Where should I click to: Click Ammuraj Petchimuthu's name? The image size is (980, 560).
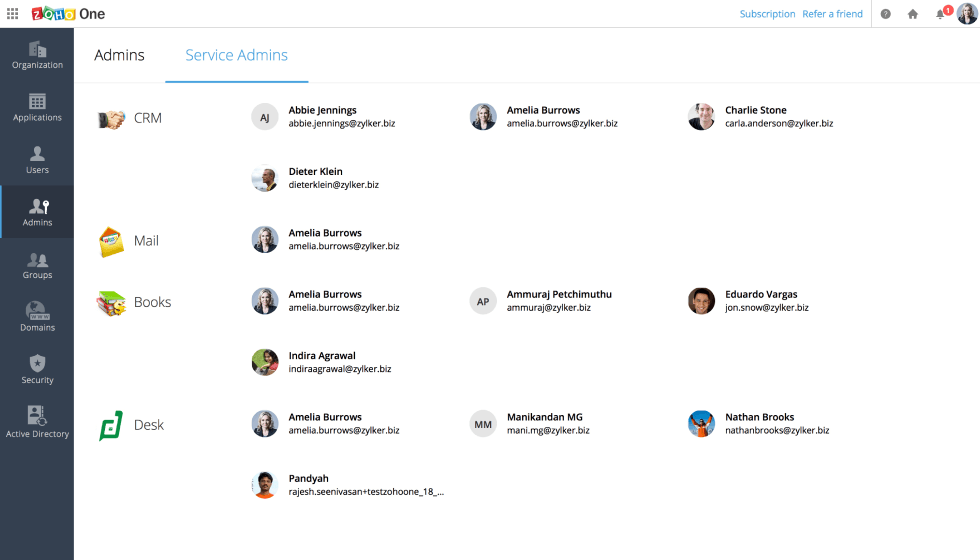559,294
